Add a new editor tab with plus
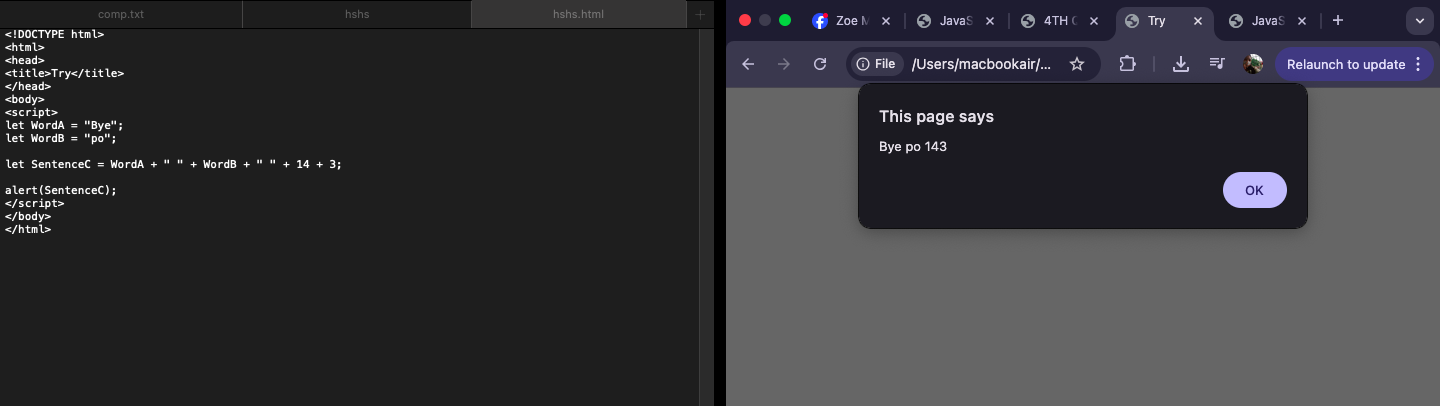 [x=700, y=14]
